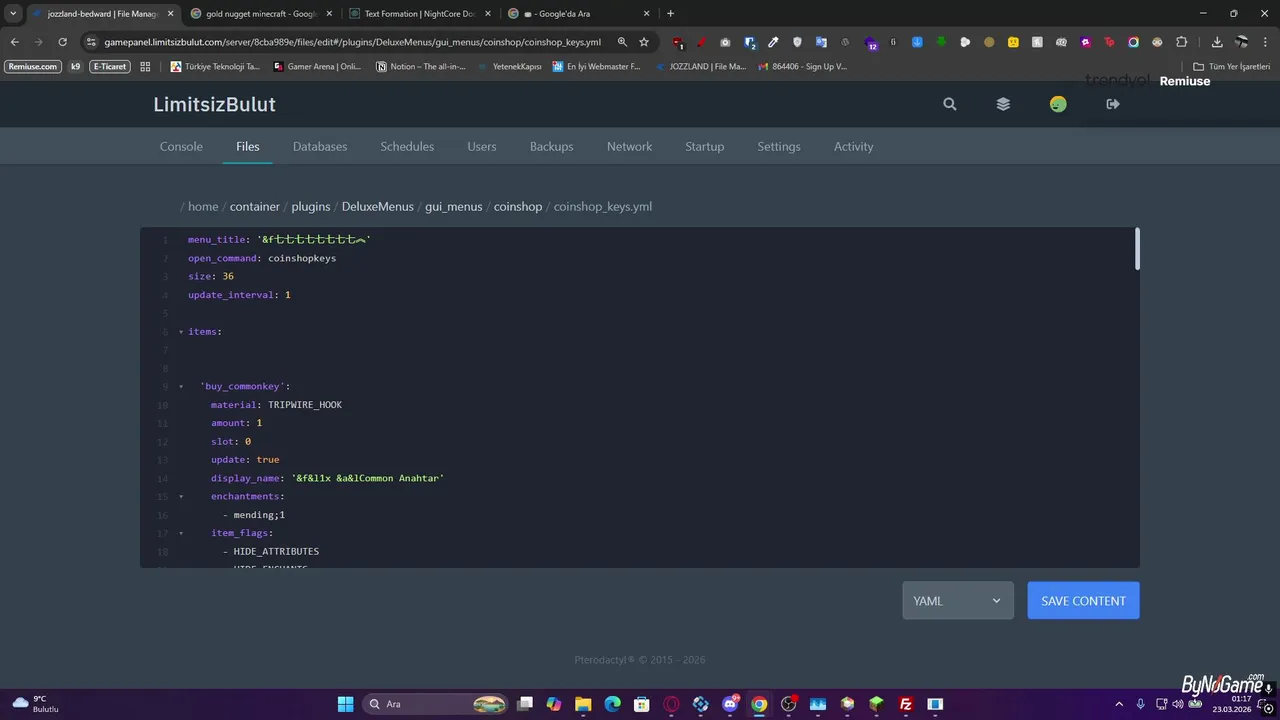This screenshot has height=720, width=1280.
Task: Open the "Google'da Ara" browser tab
Action: point(578,14)
